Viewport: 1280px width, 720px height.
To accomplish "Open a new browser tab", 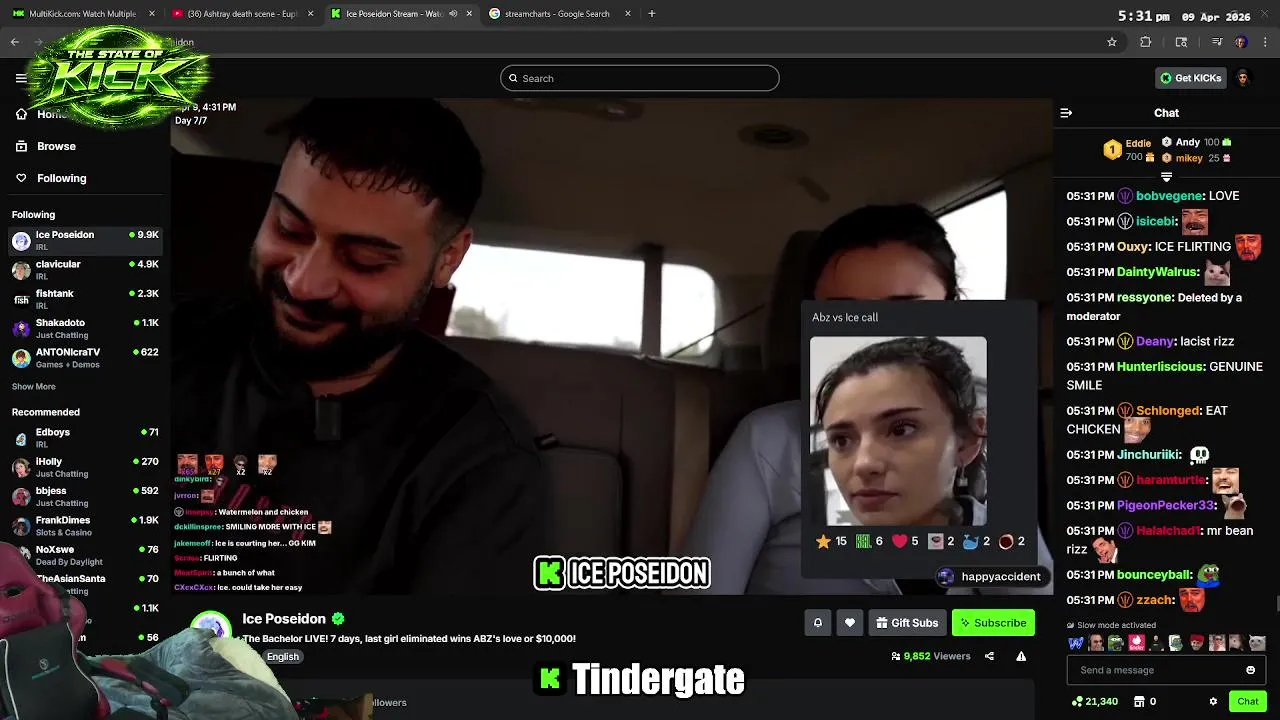I will pyautogui.click(x=652, y=14).
